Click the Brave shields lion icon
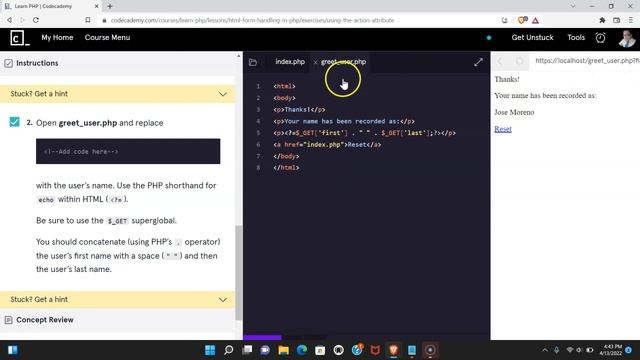 coord(522,20)
